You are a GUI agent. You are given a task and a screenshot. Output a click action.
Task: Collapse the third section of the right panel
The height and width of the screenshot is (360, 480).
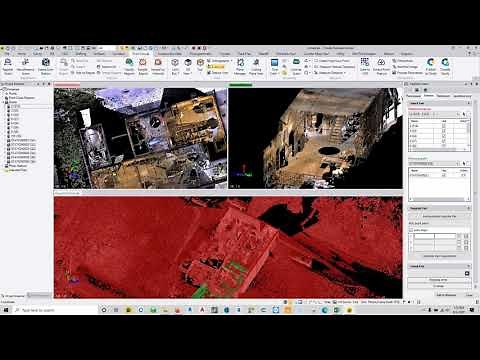click(x=468, y=208)
